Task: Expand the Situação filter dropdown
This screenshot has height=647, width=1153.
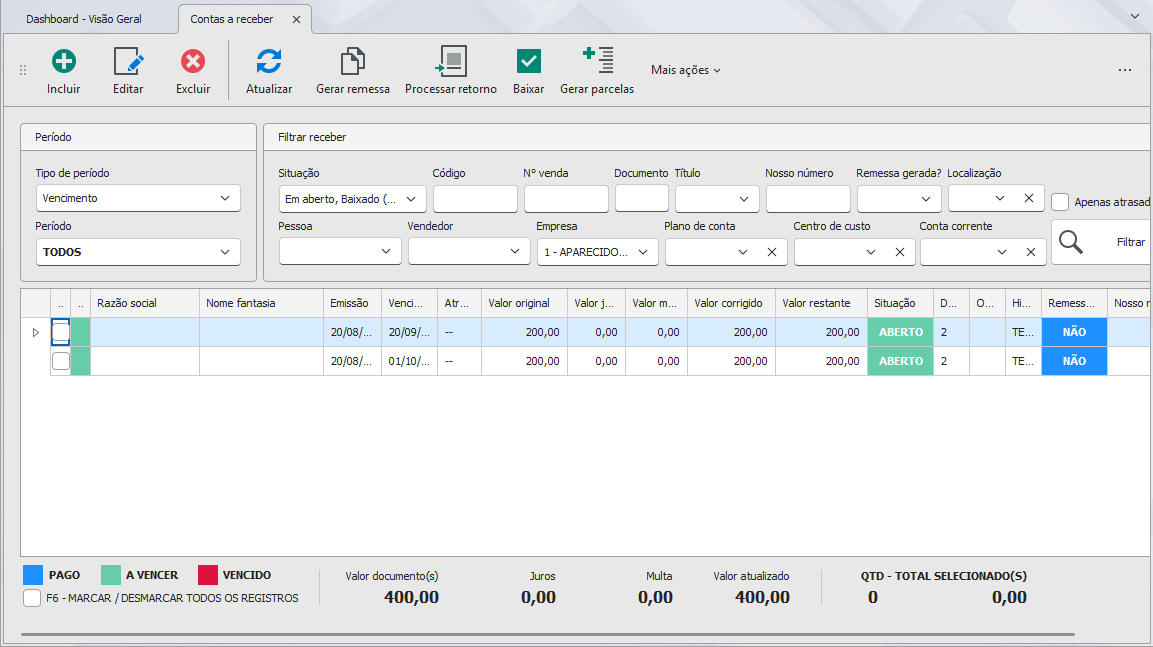Action: coord(352,199)
